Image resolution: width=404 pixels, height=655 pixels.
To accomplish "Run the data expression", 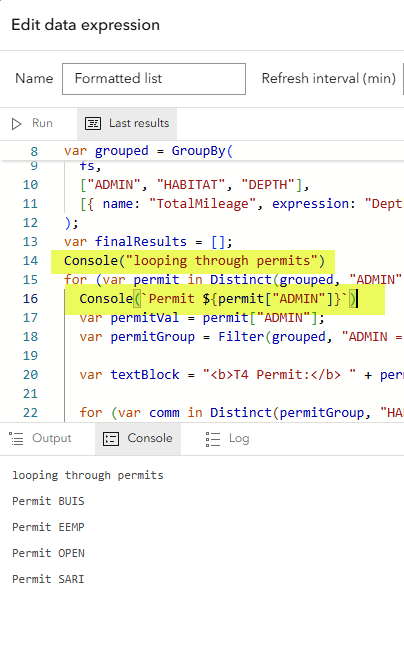I will click(x=32, y=124).
